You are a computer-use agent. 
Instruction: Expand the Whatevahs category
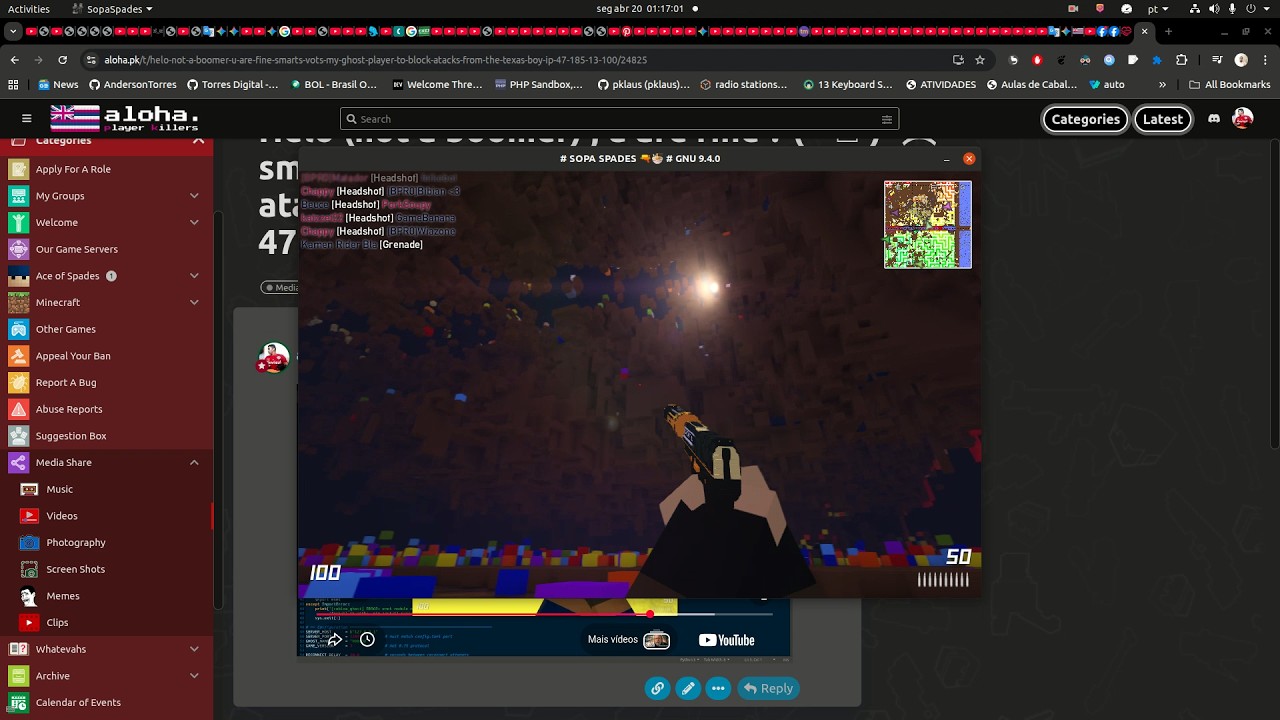point(194,649)
